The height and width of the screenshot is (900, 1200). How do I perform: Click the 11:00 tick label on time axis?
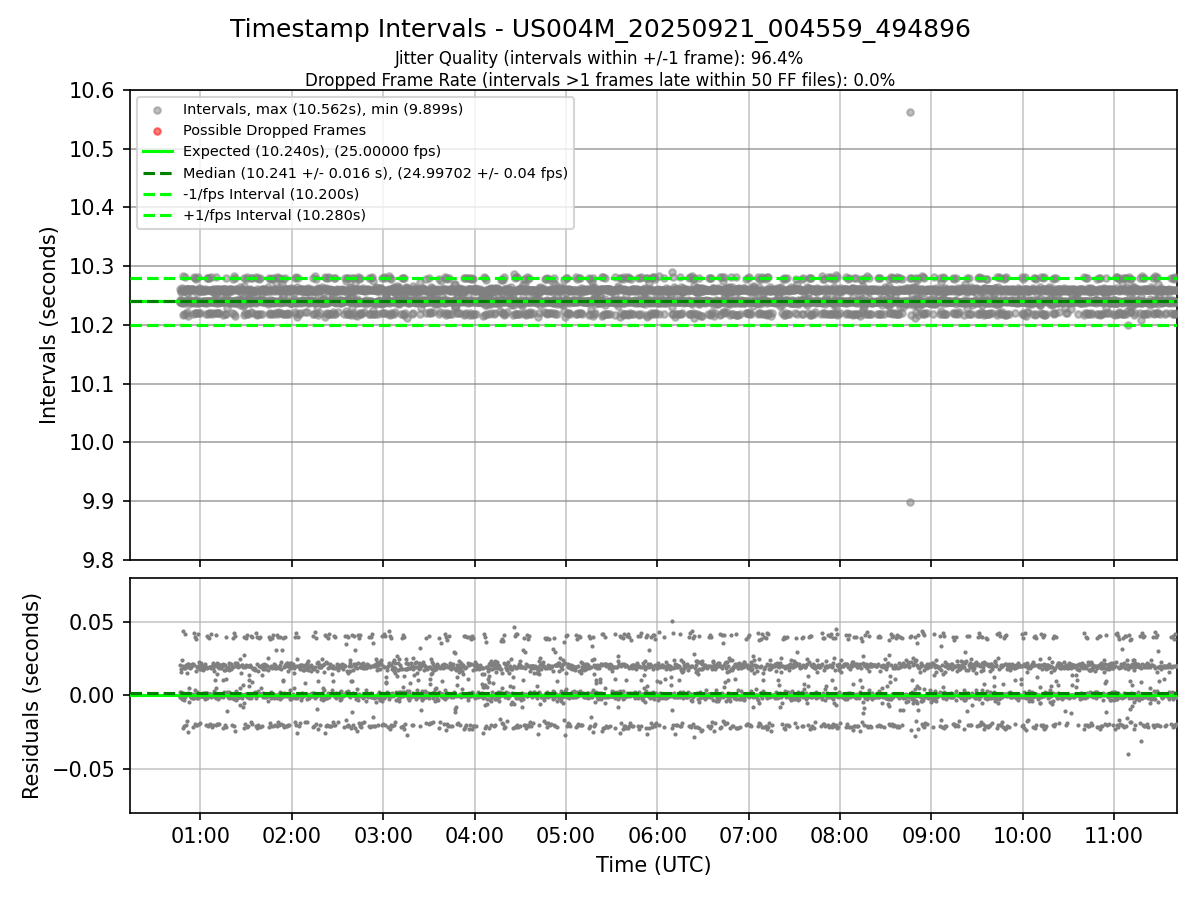point(1114,833)
